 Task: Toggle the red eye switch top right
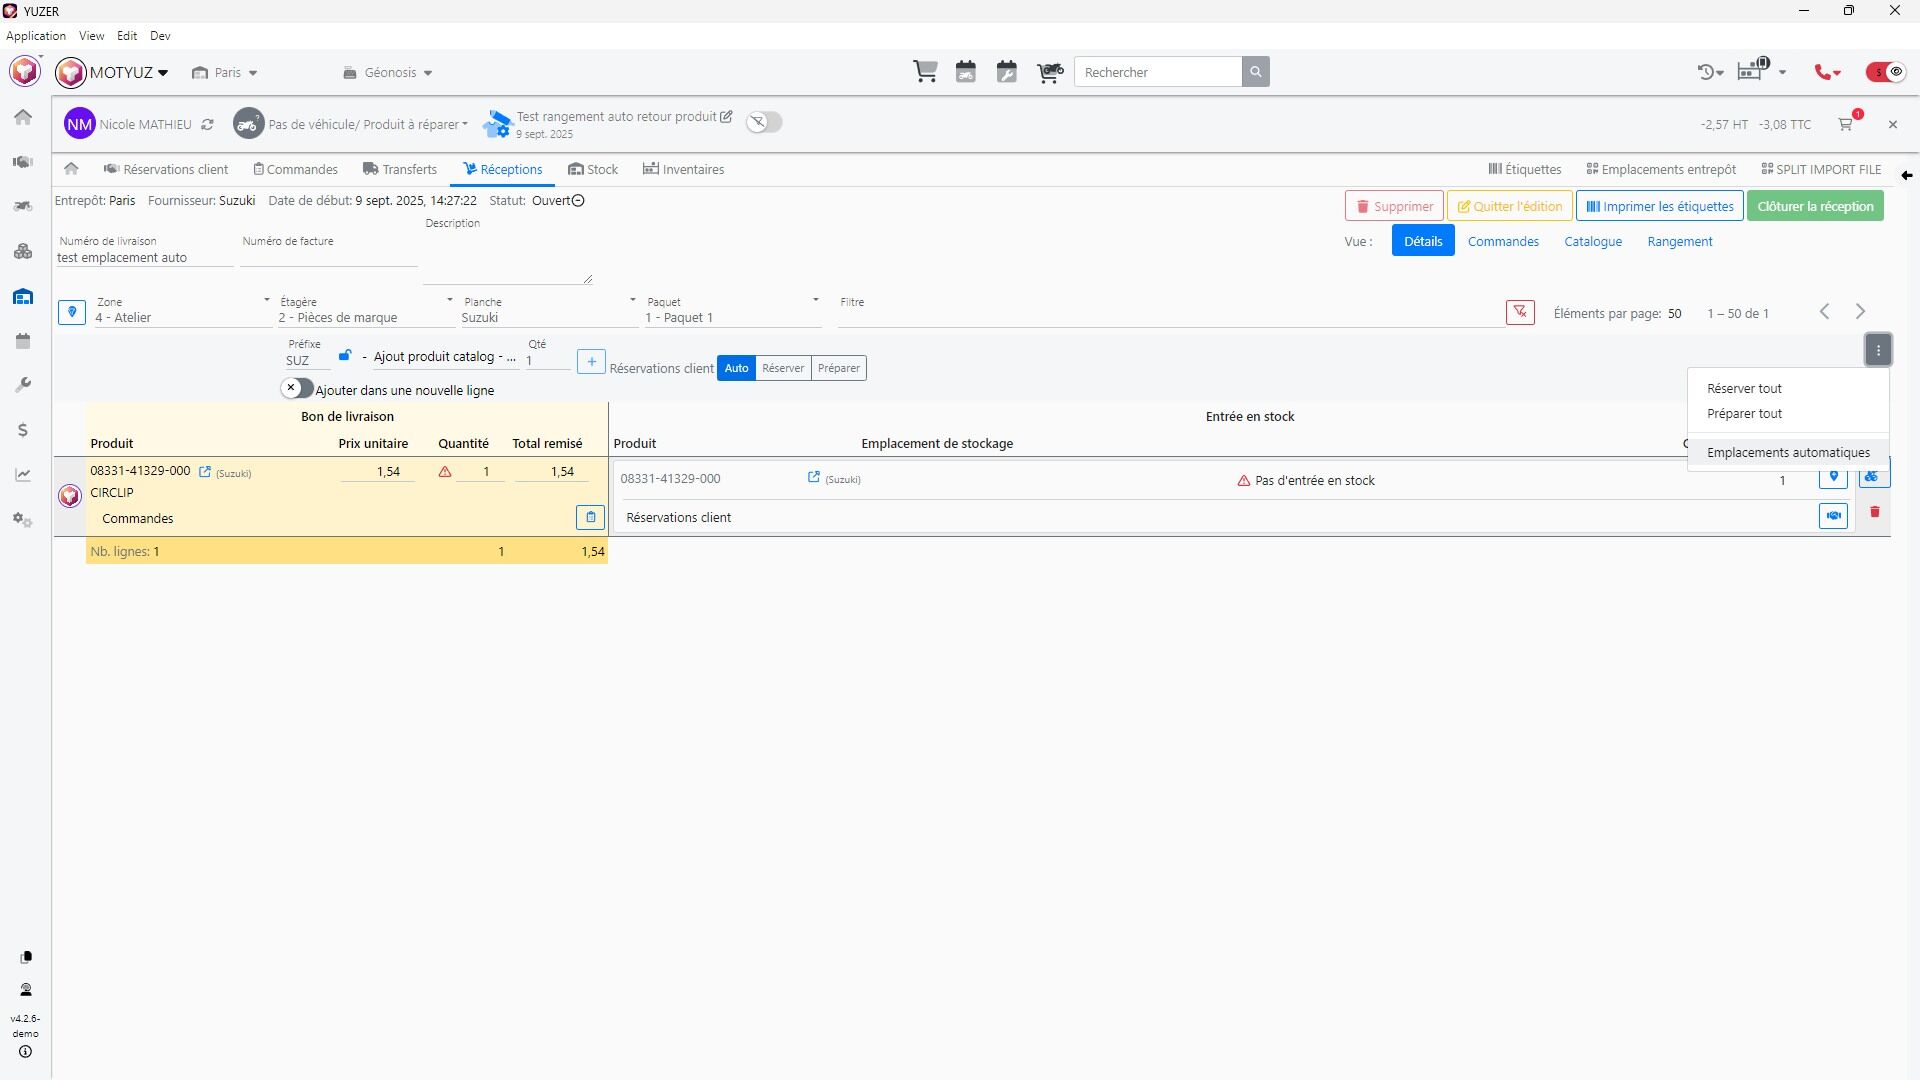[x=1885, y=72]
